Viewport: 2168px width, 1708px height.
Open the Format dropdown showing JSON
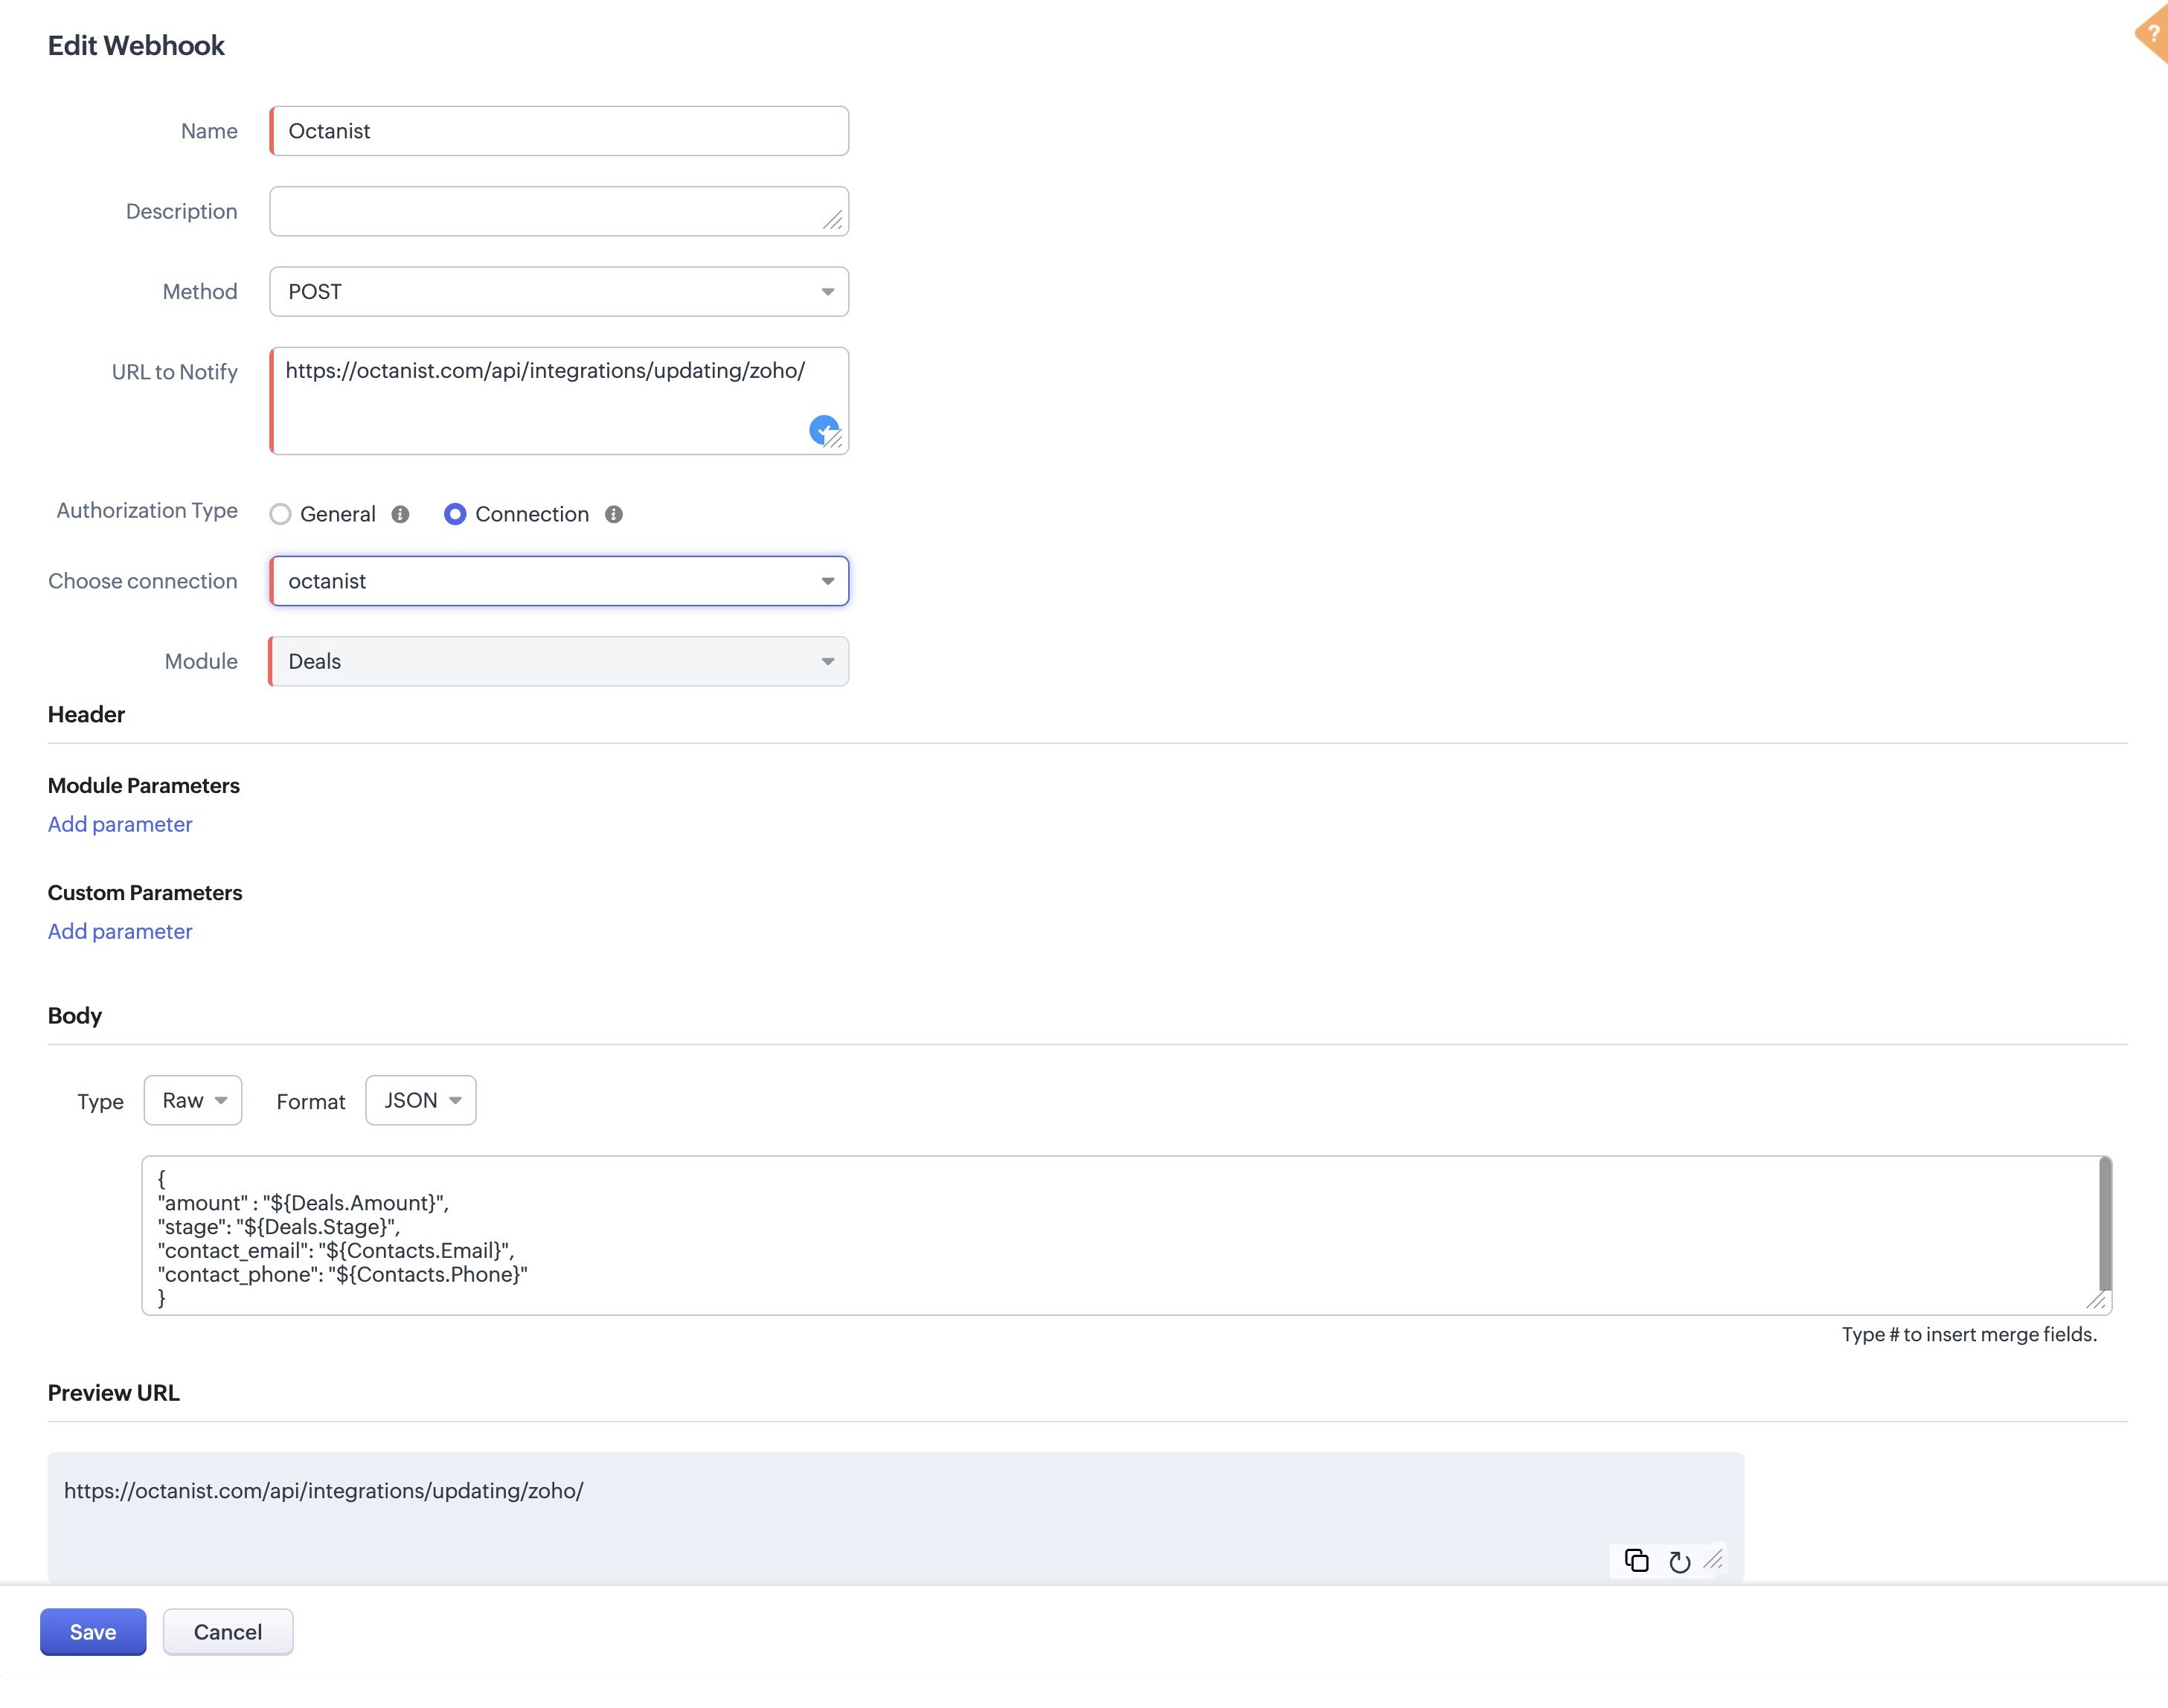(x=420, y=1100)
